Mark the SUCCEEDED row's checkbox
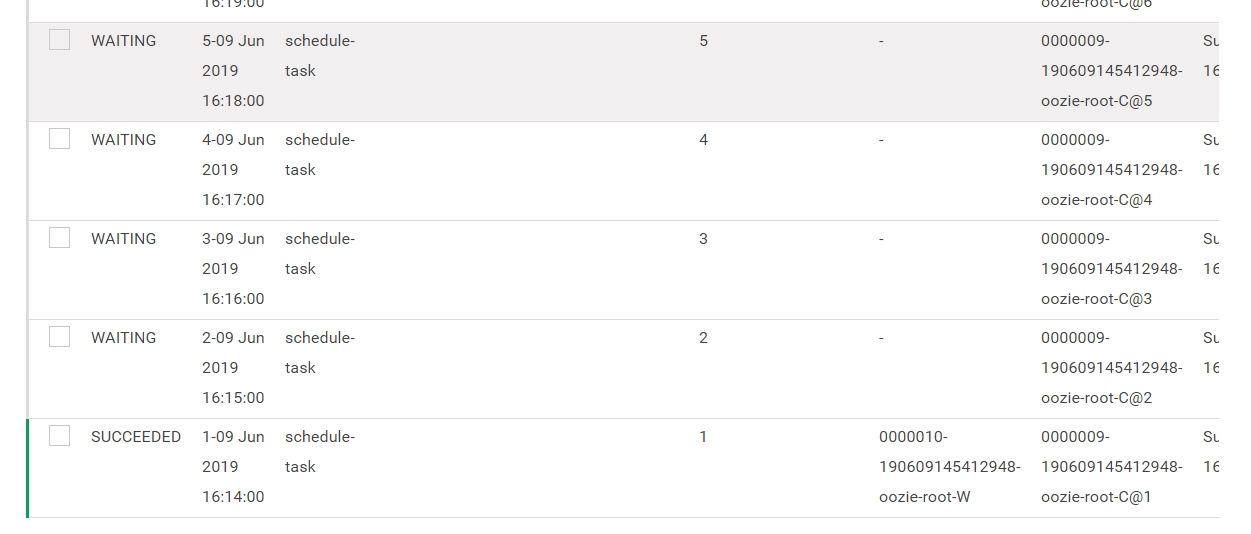This screenshot has height=534, width=1251. click(60, 436)
